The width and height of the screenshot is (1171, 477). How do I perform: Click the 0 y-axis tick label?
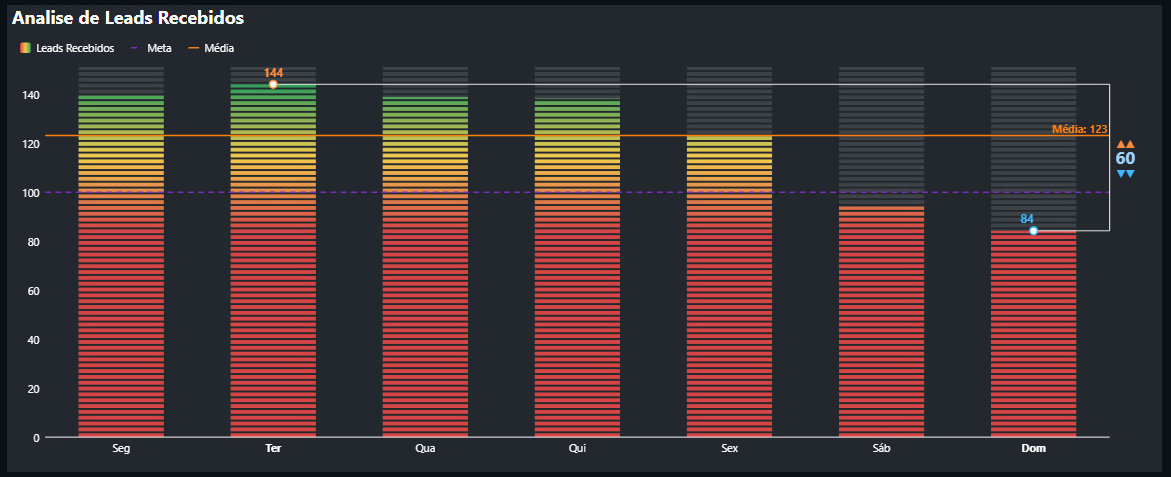(37, 437)
